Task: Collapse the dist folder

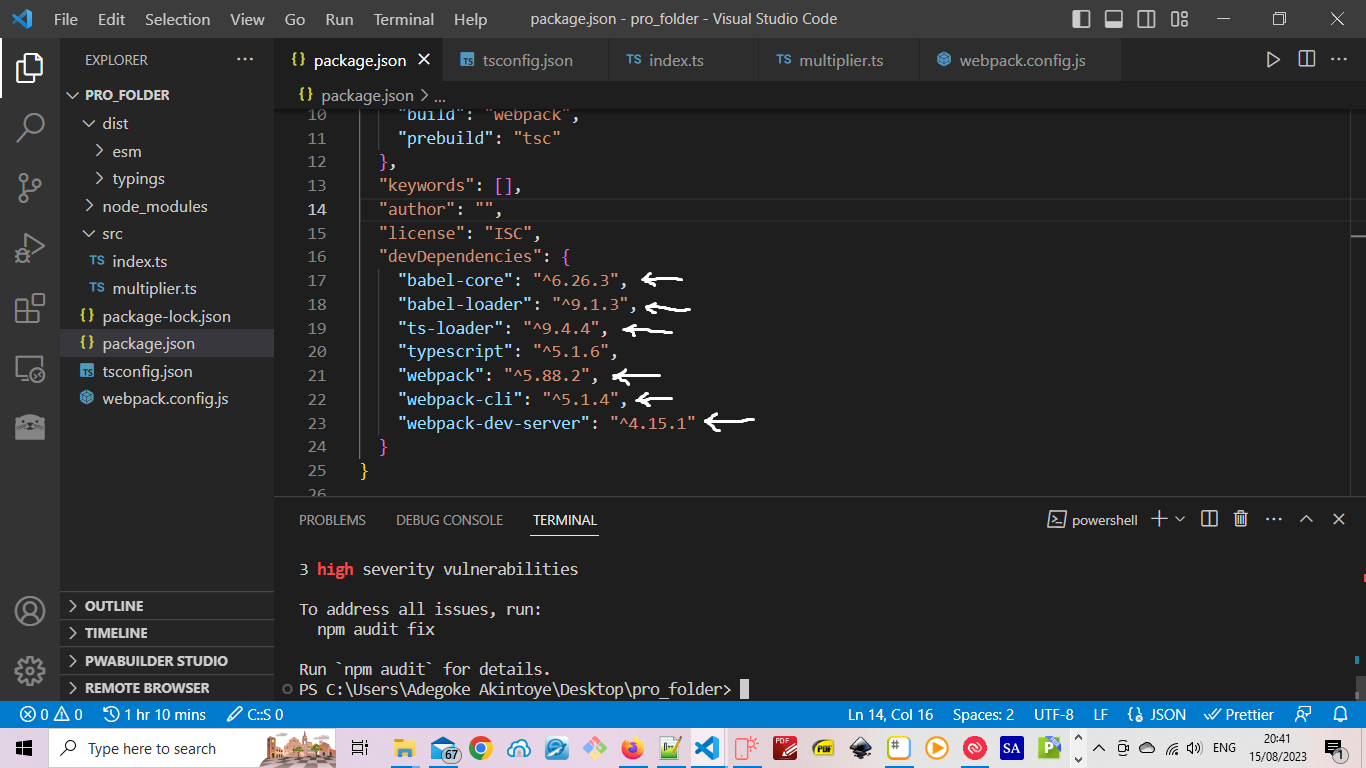Action: [x=115, y=123]
